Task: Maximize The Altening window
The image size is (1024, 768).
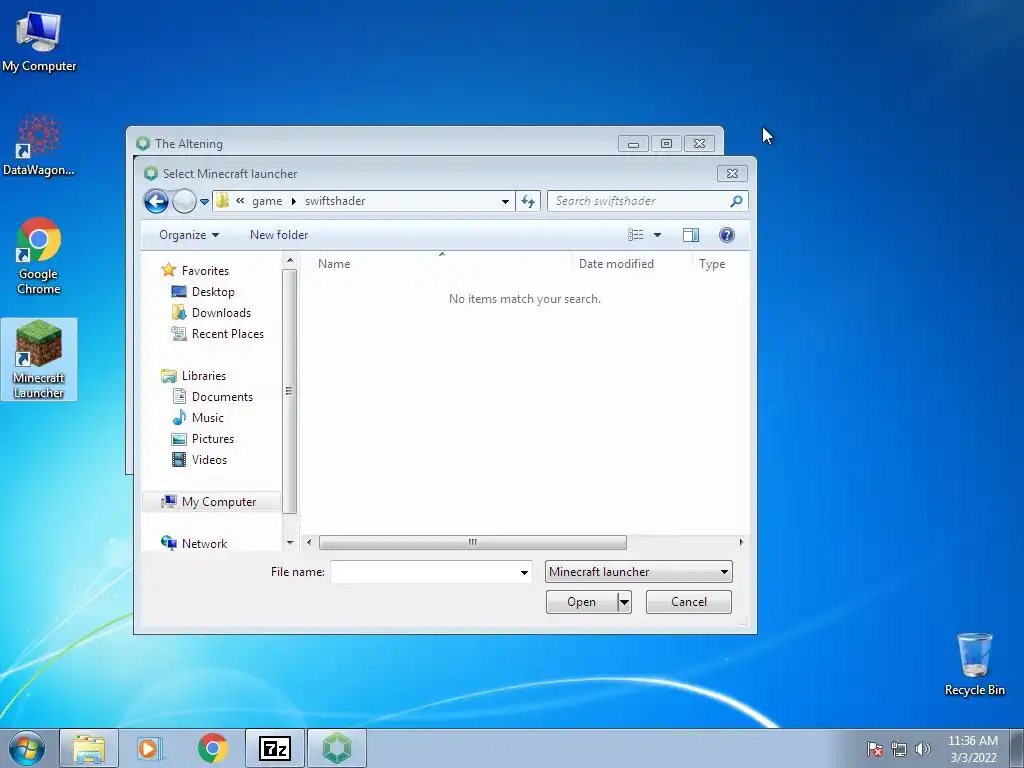Action: pos(666,144)
